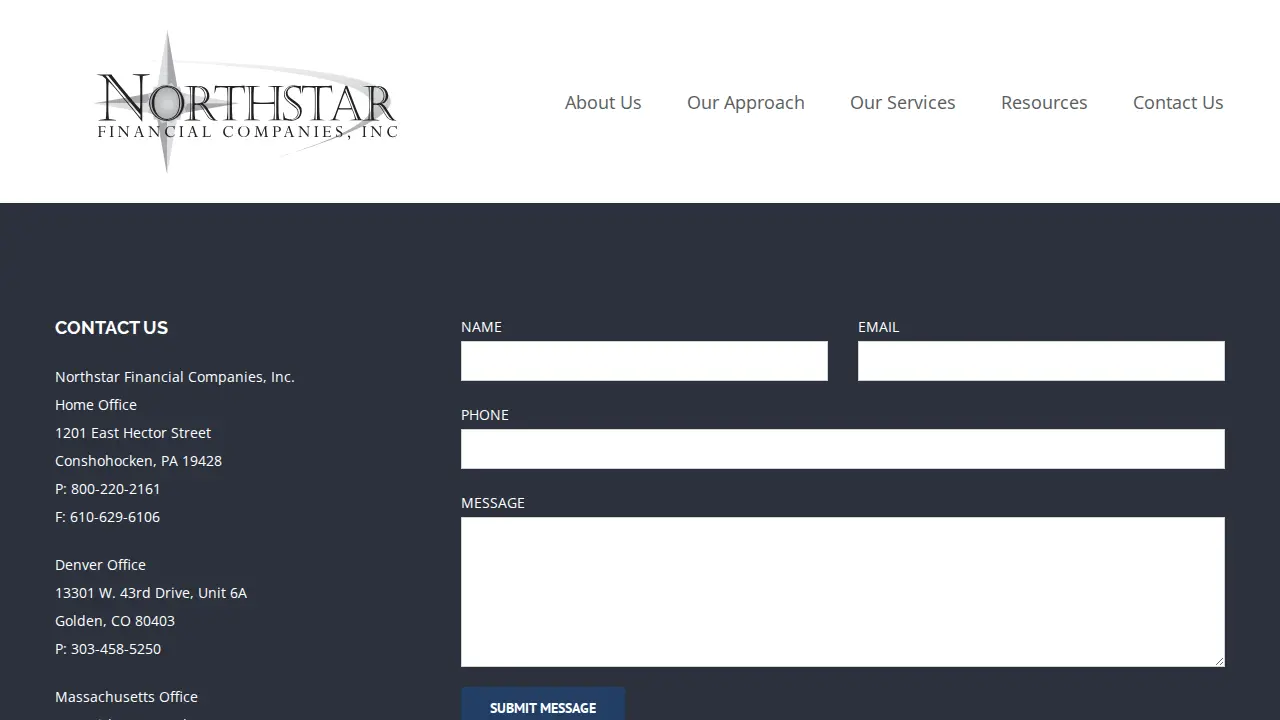This screenshot has height=720, width=1280.
Task: Click the address 1201 East Hector Street
Action: tap(133, 433)
